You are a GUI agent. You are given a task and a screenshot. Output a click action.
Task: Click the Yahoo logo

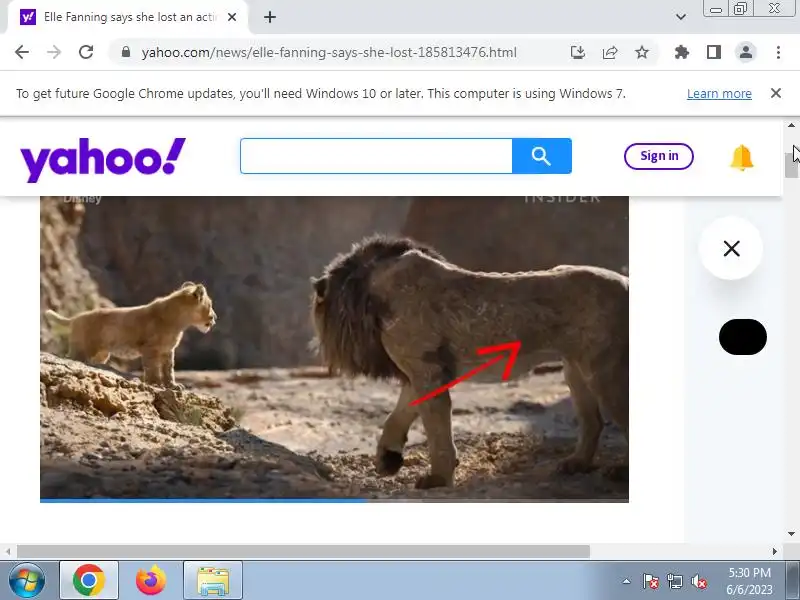pos(103,159)
